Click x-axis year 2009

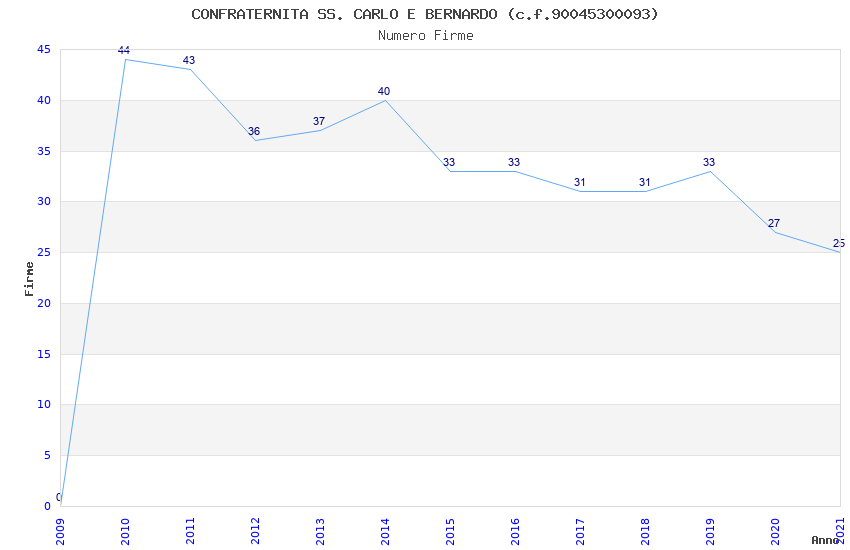click(x=60, y=532)
